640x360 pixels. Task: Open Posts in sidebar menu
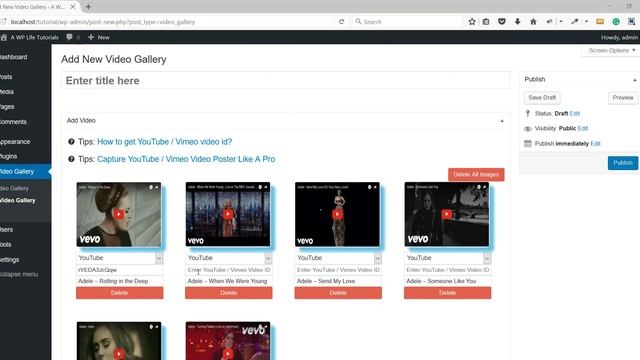pyautogui.click(x=6, y=77)
